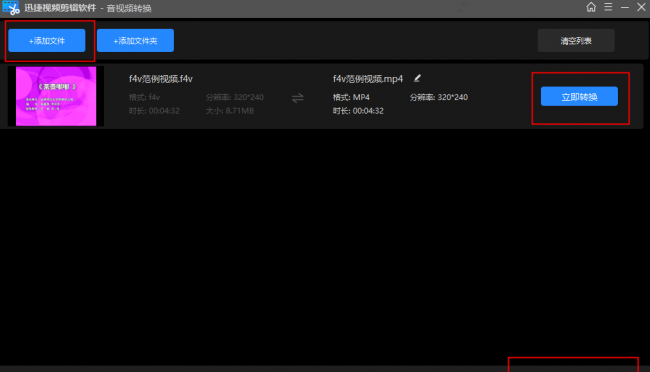Clear the list with 清空列表
Viewport: 650px width, 372px height.
[576, 41]
